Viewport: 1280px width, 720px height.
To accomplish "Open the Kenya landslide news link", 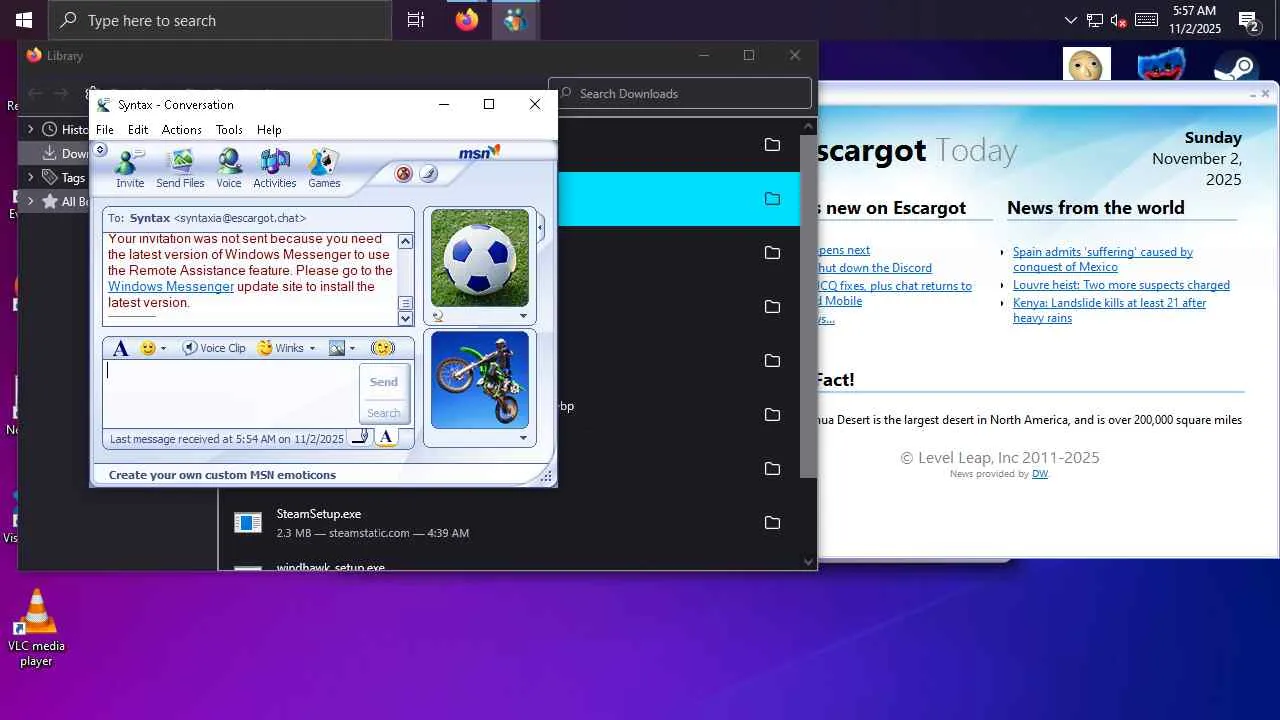I will tap(1110, 310).
